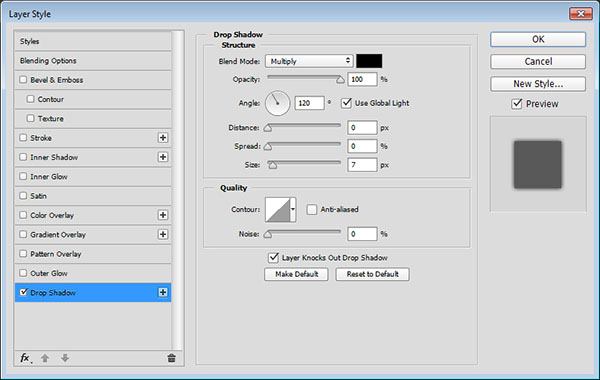Click the Reset to Default button
600x380 pixels.
click(372, 274)
